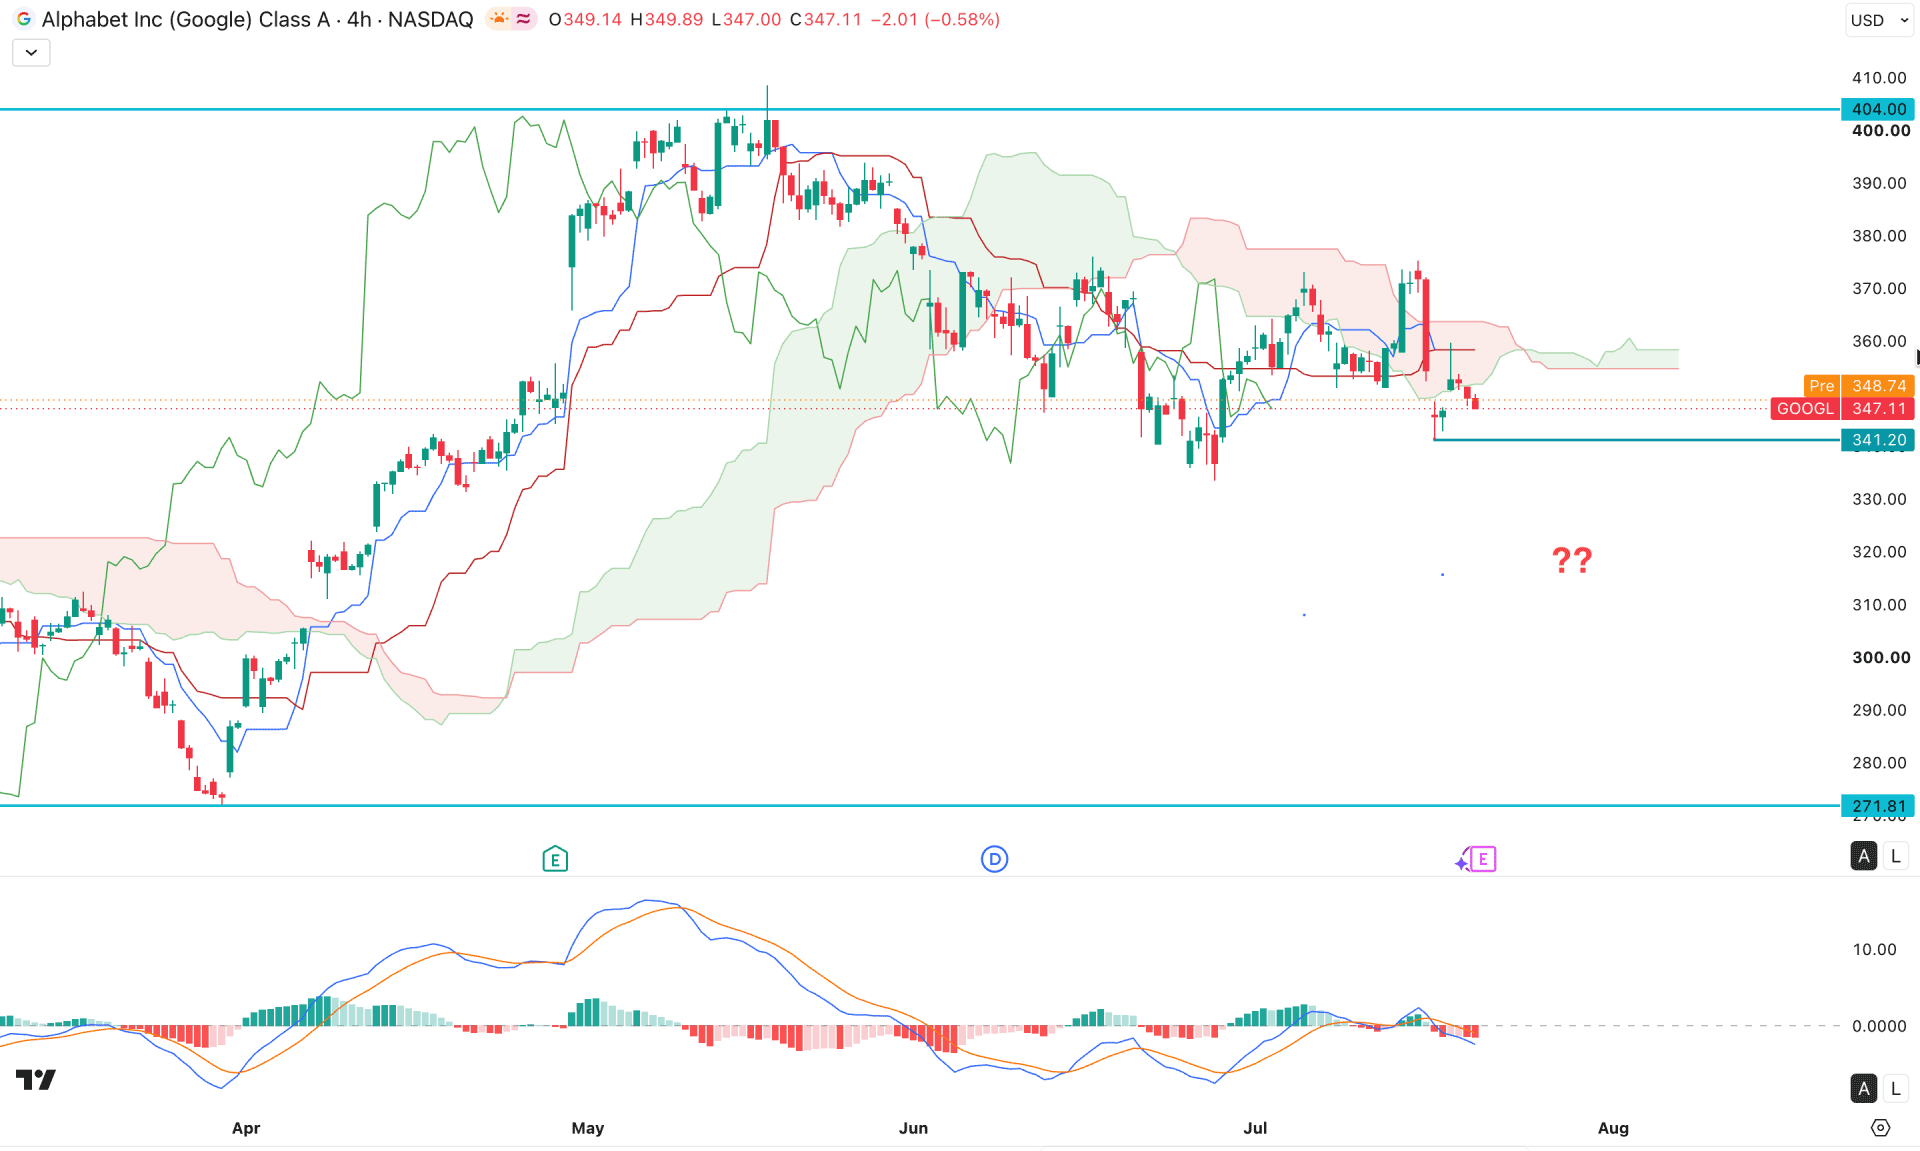The height and width of the screenshot is (1151, 1920).
Task: Click the Aug label on time axis
Action: click(x=1613, y=1128)
